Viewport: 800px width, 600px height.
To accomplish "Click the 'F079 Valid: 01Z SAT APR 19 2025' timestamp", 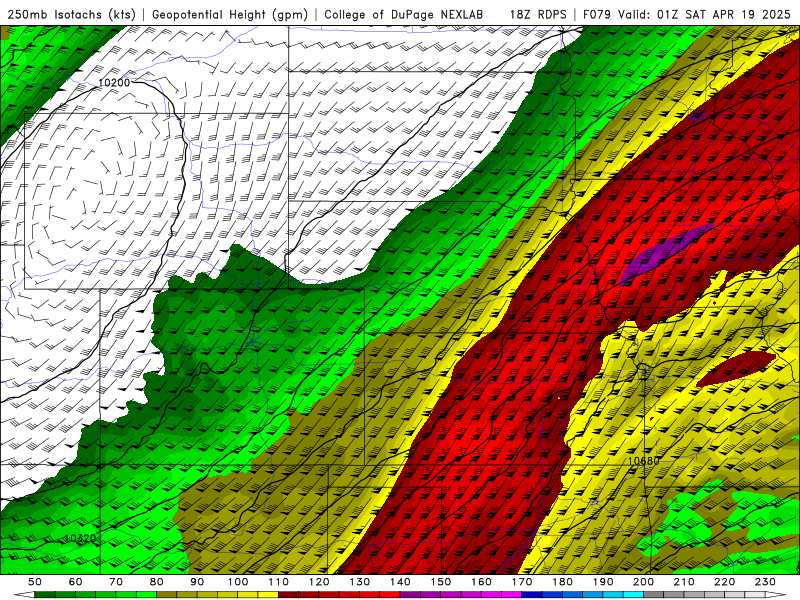I will (687, 14).
